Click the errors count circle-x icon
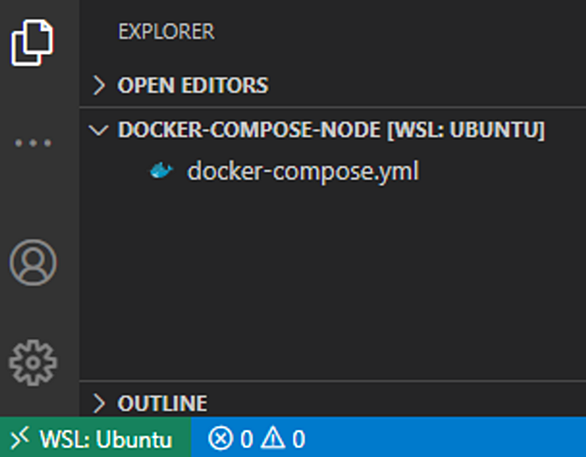 click(220, 438)
